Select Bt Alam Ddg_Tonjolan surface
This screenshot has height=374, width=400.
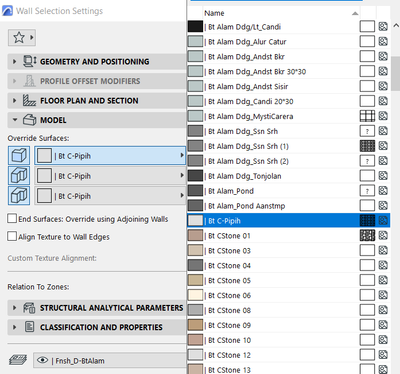pyautogui.click(x=288, y=176)
